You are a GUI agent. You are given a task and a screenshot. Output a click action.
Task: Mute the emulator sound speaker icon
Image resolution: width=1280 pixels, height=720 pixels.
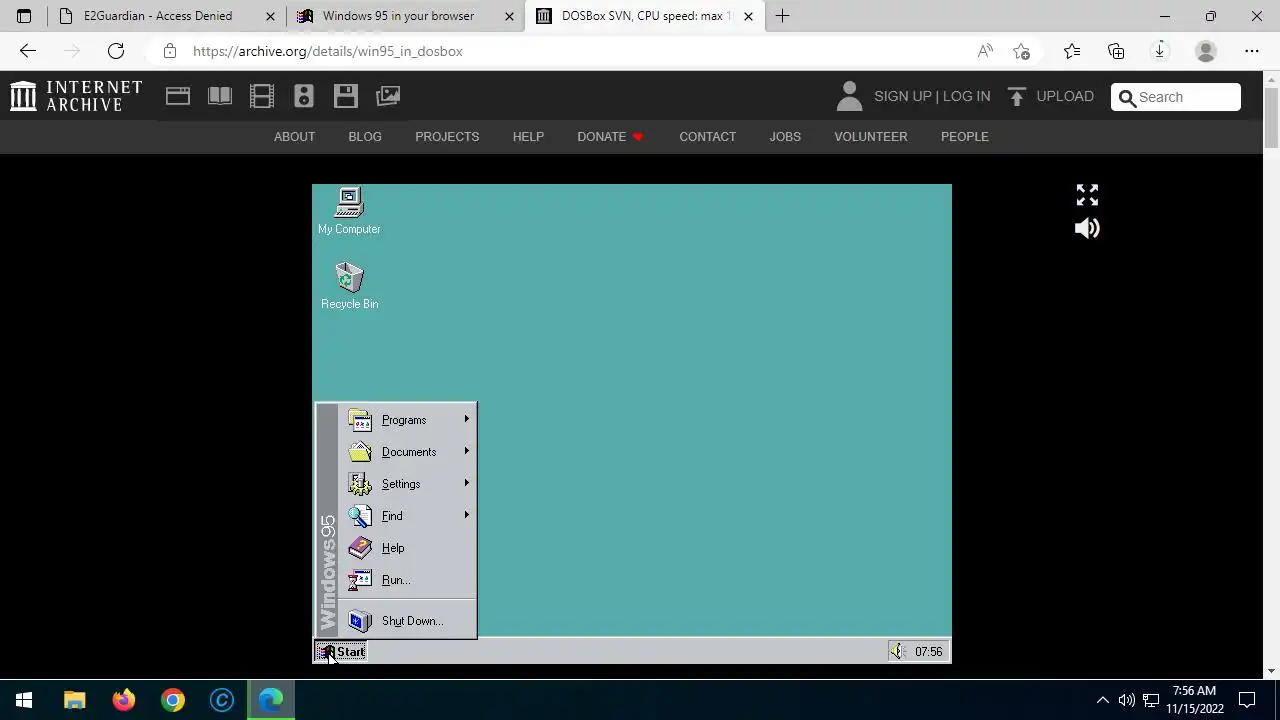pos(1087,228)
